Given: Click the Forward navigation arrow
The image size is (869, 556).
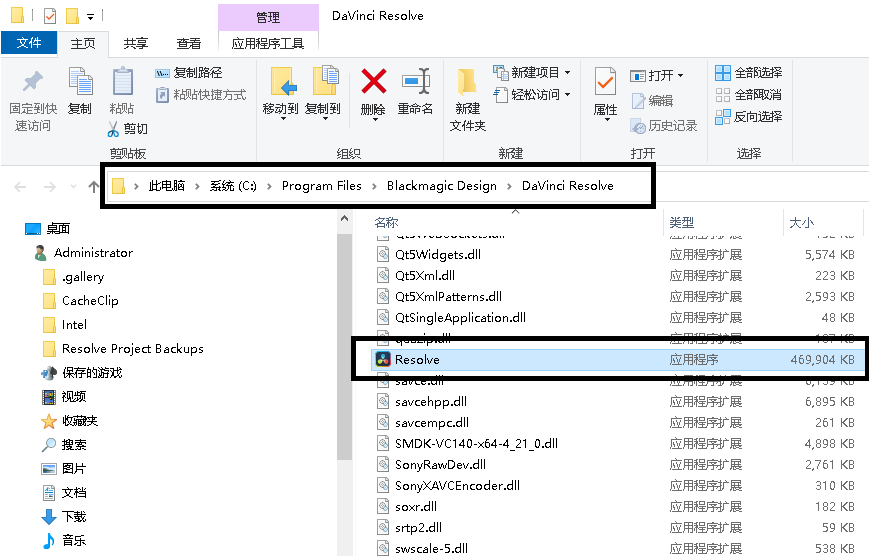Looking at the screenshot, I should tap(50, 187).
